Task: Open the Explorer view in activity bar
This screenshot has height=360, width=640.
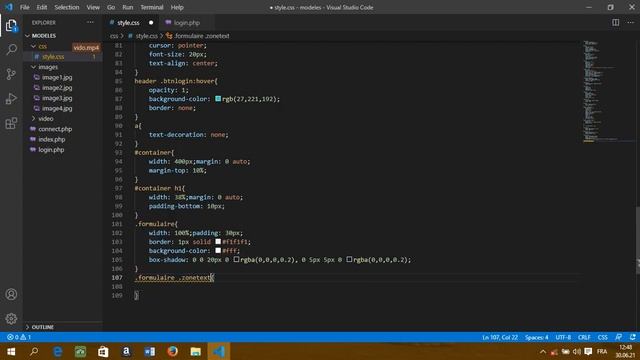Action: (11, 26)
